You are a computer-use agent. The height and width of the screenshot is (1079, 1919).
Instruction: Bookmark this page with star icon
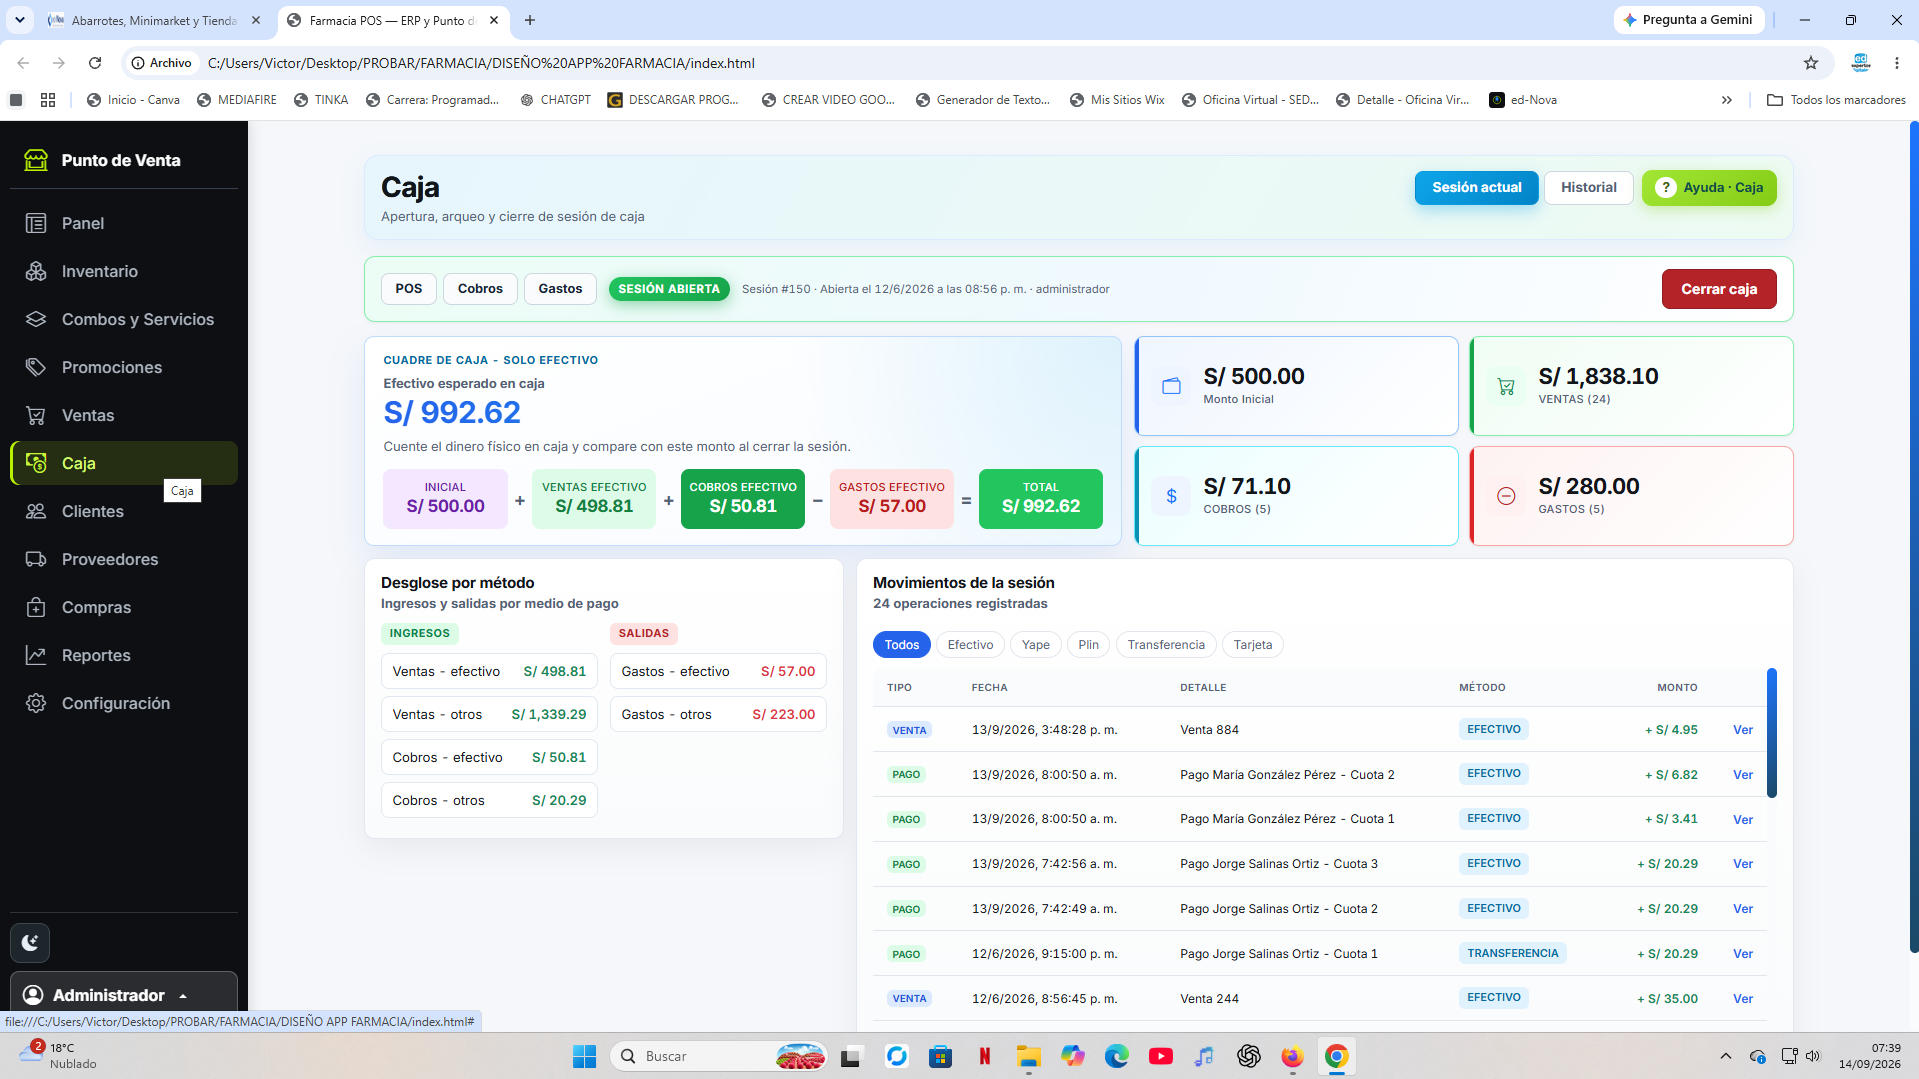[x=1810, y=63]
